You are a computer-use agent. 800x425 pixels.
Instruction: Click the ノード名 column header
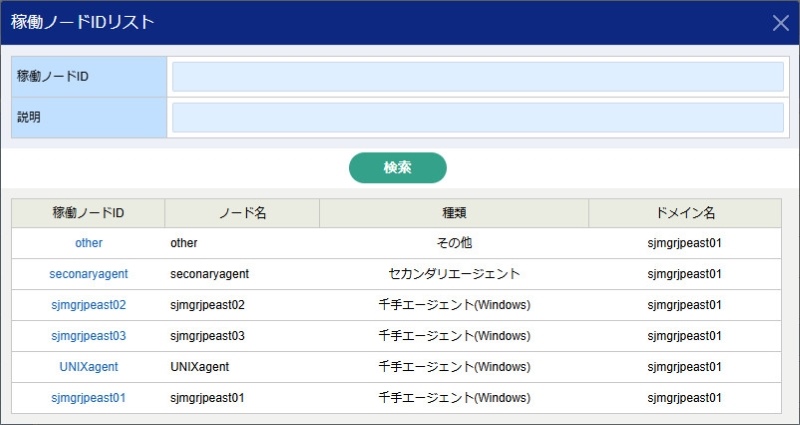click(x=242, y=213)
